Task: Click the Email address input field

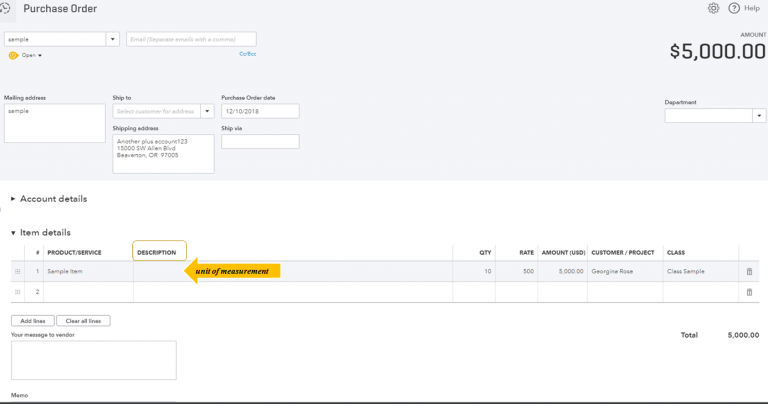Action: pos(190,39)
